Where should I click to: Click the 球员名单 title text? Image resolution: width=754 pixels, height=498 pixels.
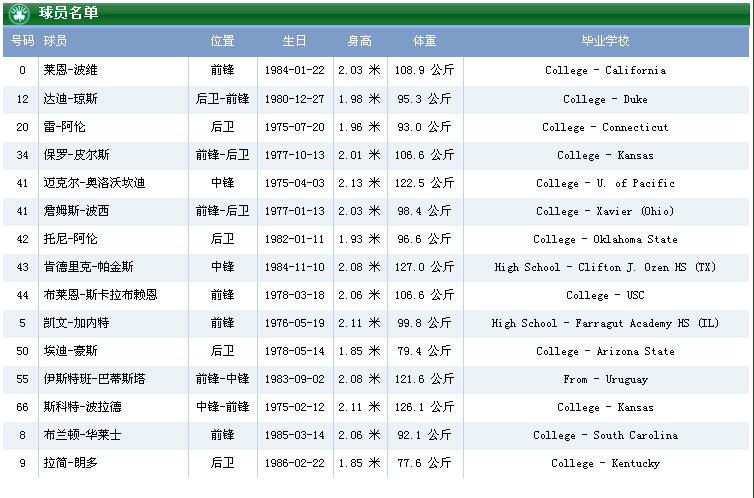coord(68,12)
